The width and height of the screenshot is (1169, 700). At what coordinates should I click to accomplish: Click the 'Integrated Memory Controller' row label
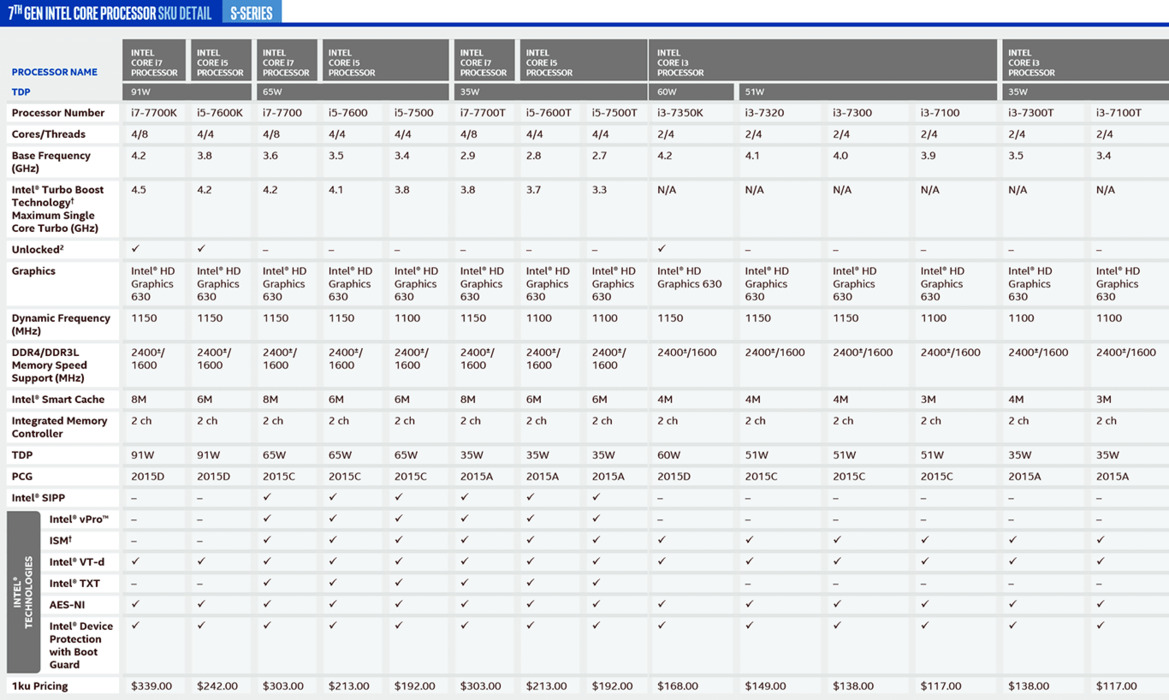pos(59,427)
